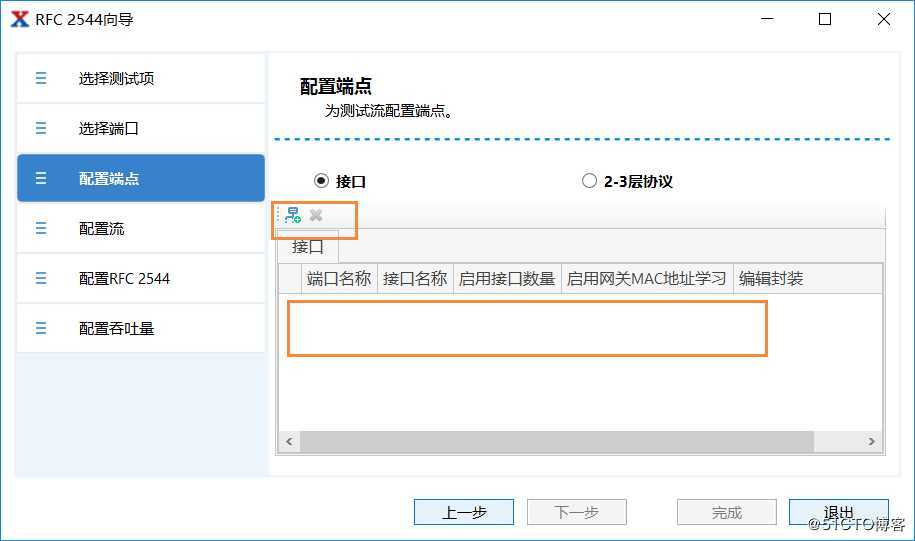Click the 端口名称 column header

point(339,278)
